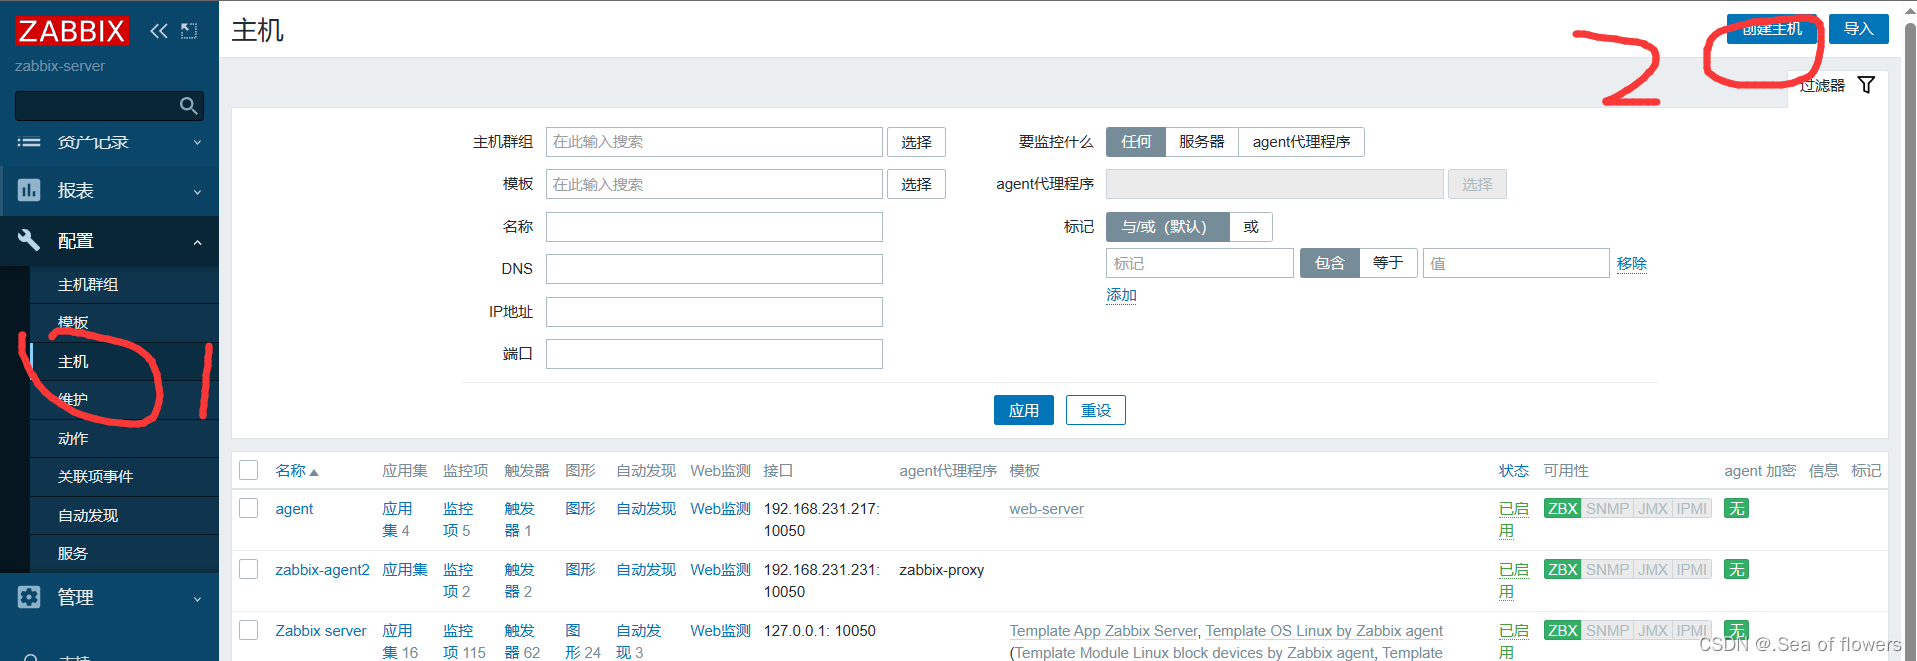
Task: Expand the 报表 menu chevron
Action: point(197,192)
